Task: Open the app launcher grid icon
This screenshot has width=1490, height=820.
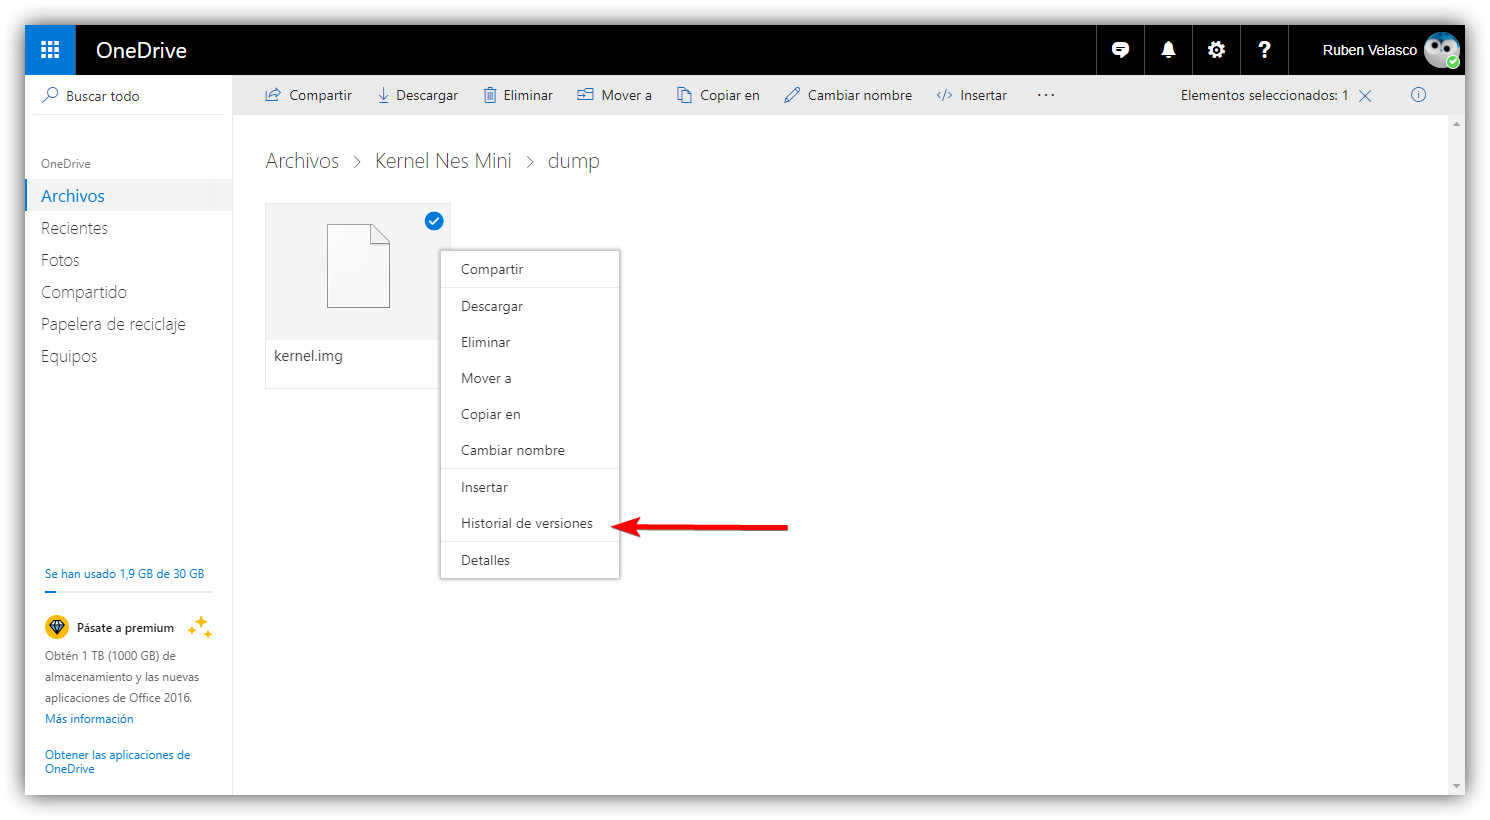Action: coord(50,49)
